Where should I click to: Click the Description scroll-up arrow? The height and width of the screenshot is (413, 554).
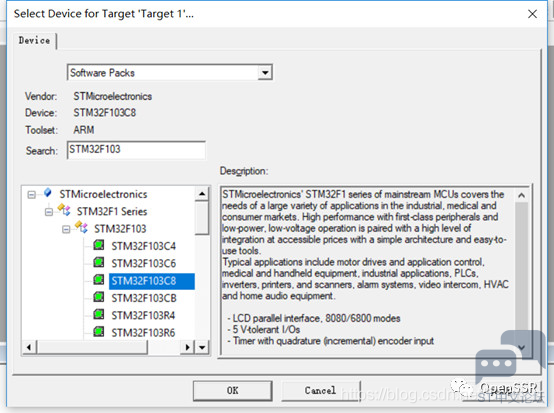[521, 195]
